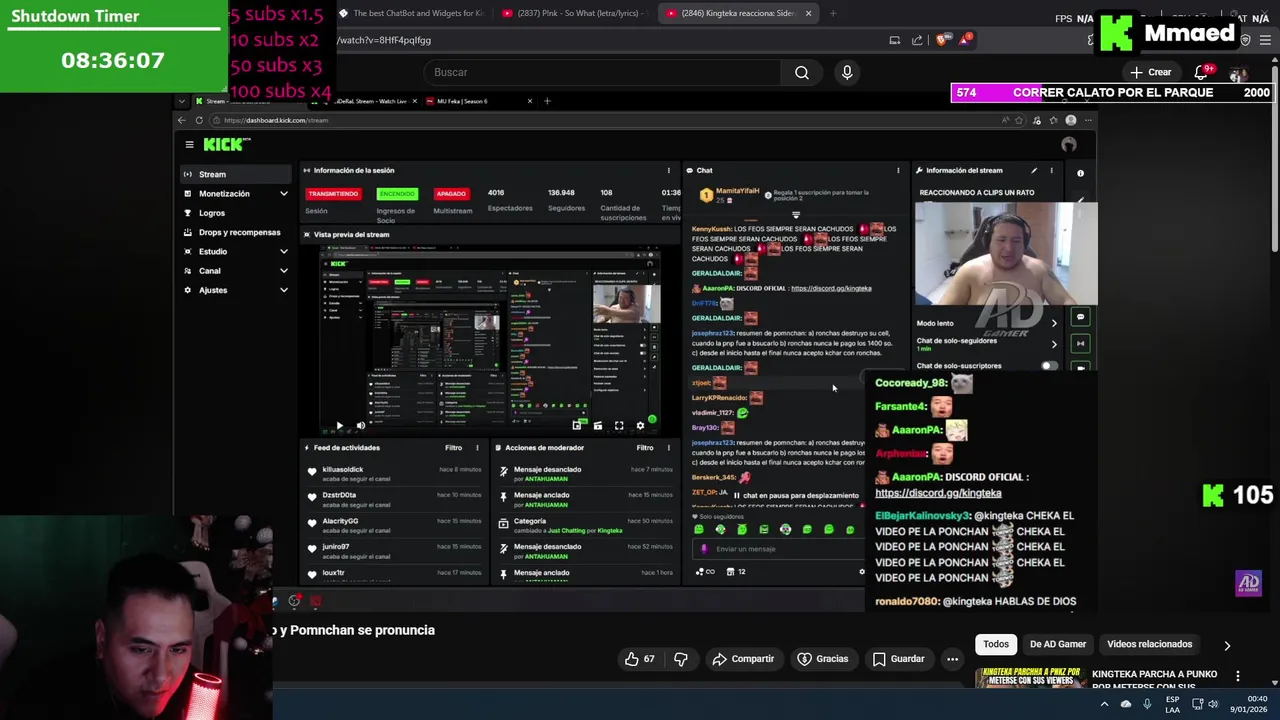
Task: Show more filter chips with the right arrow
Action: pos(1227,646)
